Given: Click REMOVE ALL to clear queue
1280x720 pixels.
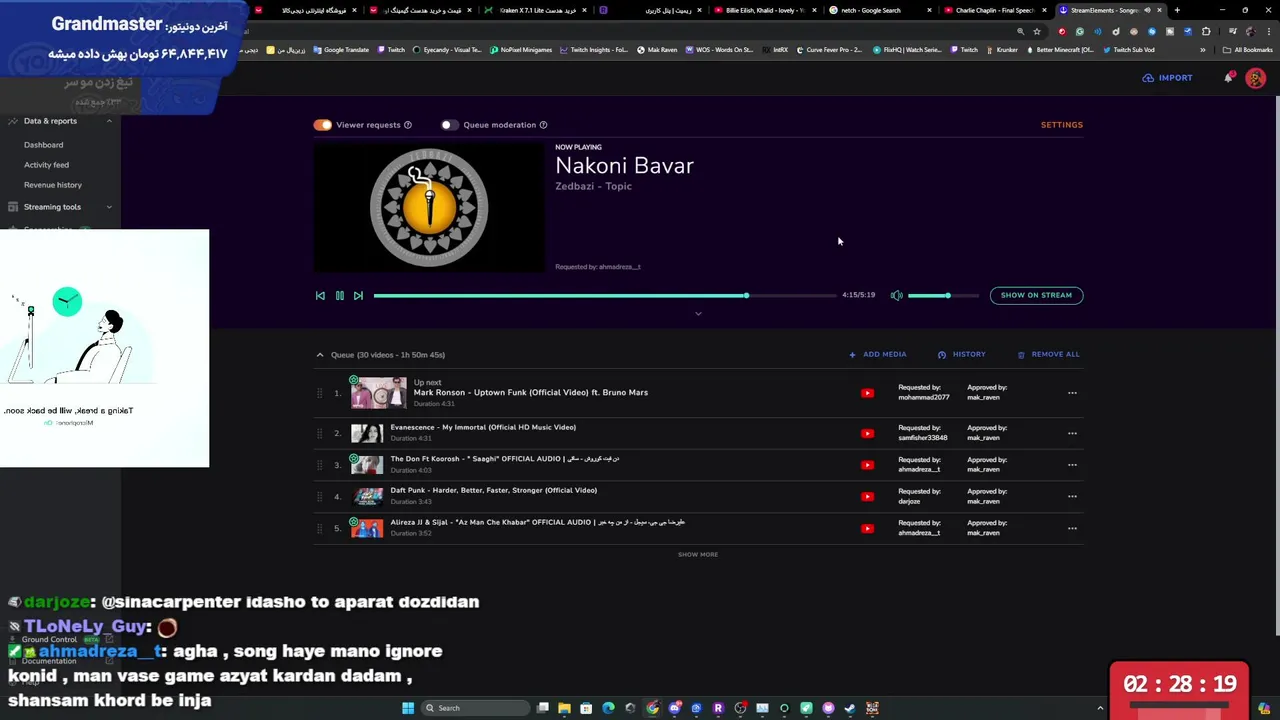Looking at the screenshot, I should tap(1048, 354).
